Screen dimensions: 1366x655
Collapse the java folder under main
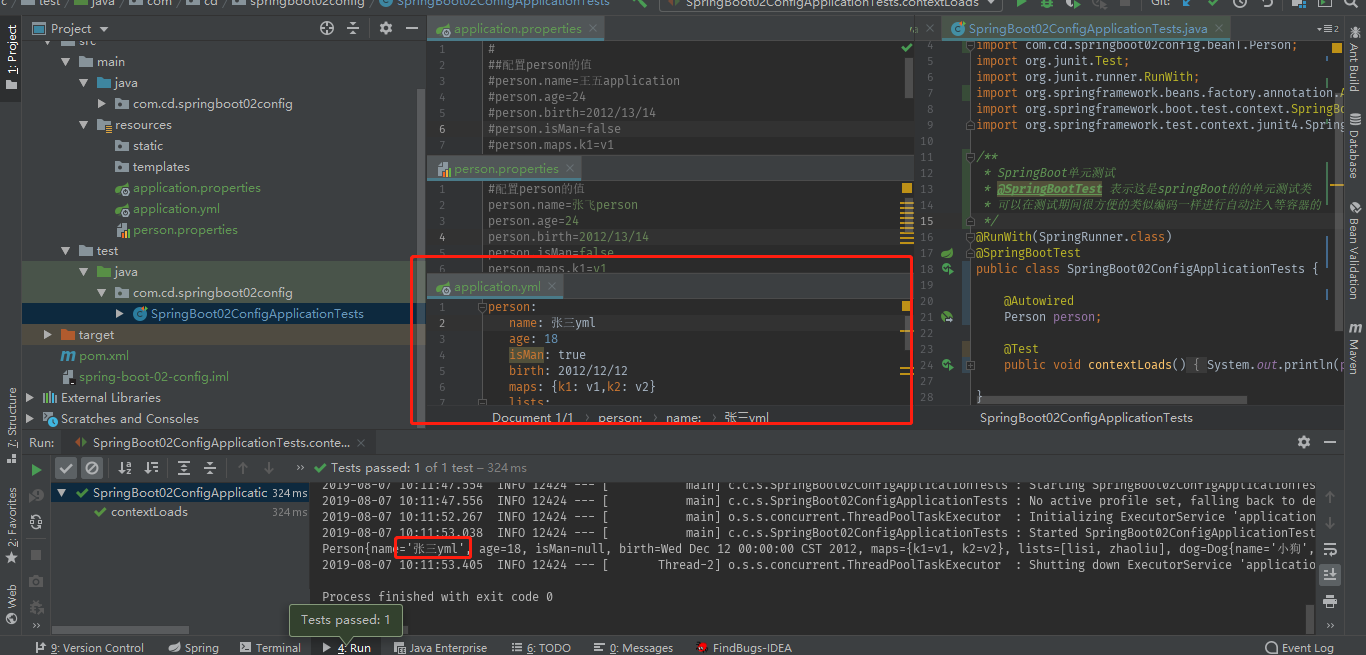84,83
